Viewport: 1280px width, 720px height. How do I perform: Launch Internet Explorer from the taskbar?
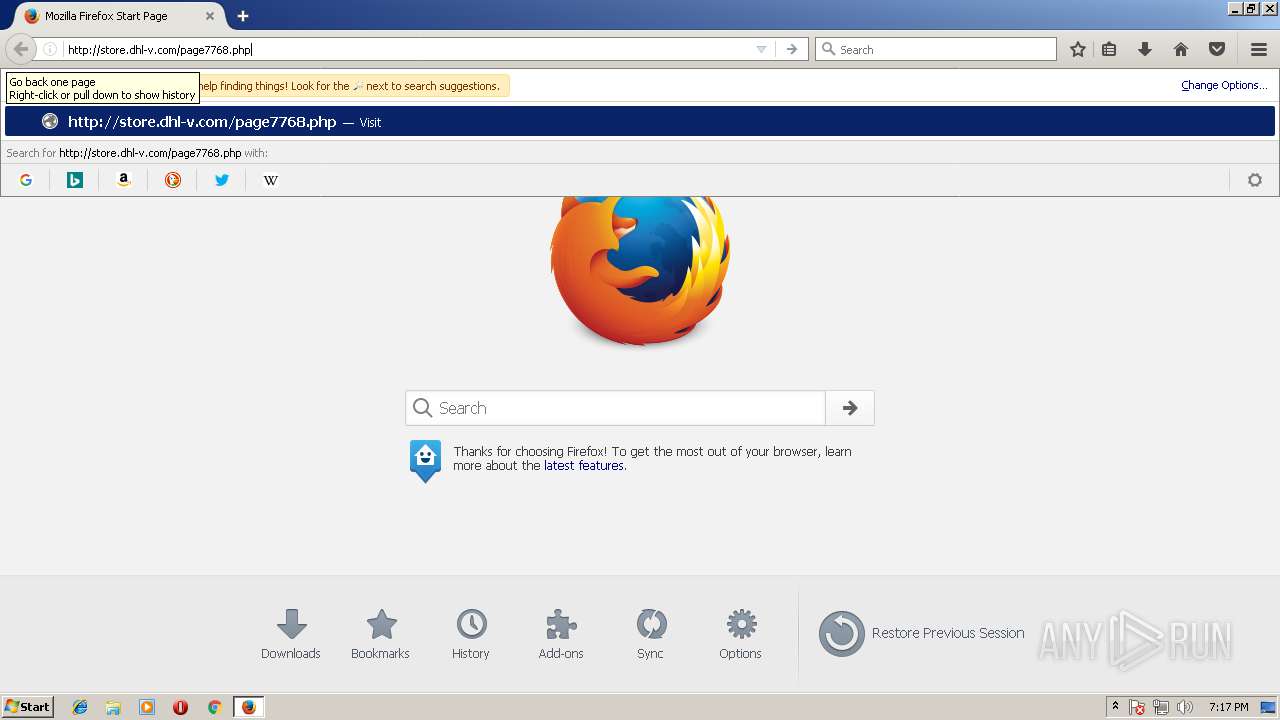[80, 707]
